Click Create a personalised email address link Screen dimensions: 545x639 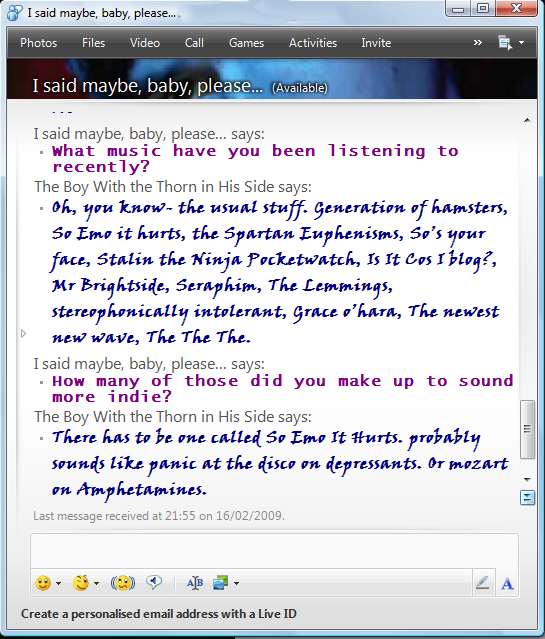point(159,614)
